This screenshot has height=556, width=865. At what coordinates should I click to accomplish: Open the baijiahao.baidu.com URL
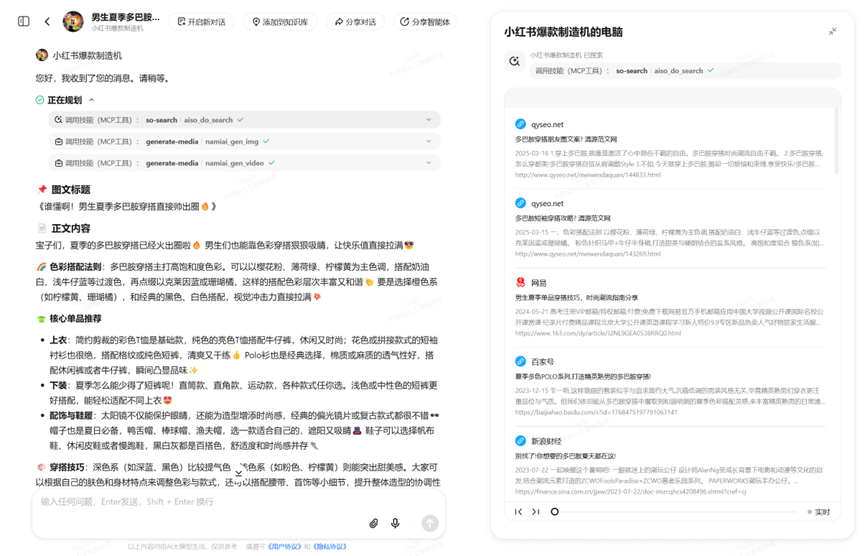596,412
